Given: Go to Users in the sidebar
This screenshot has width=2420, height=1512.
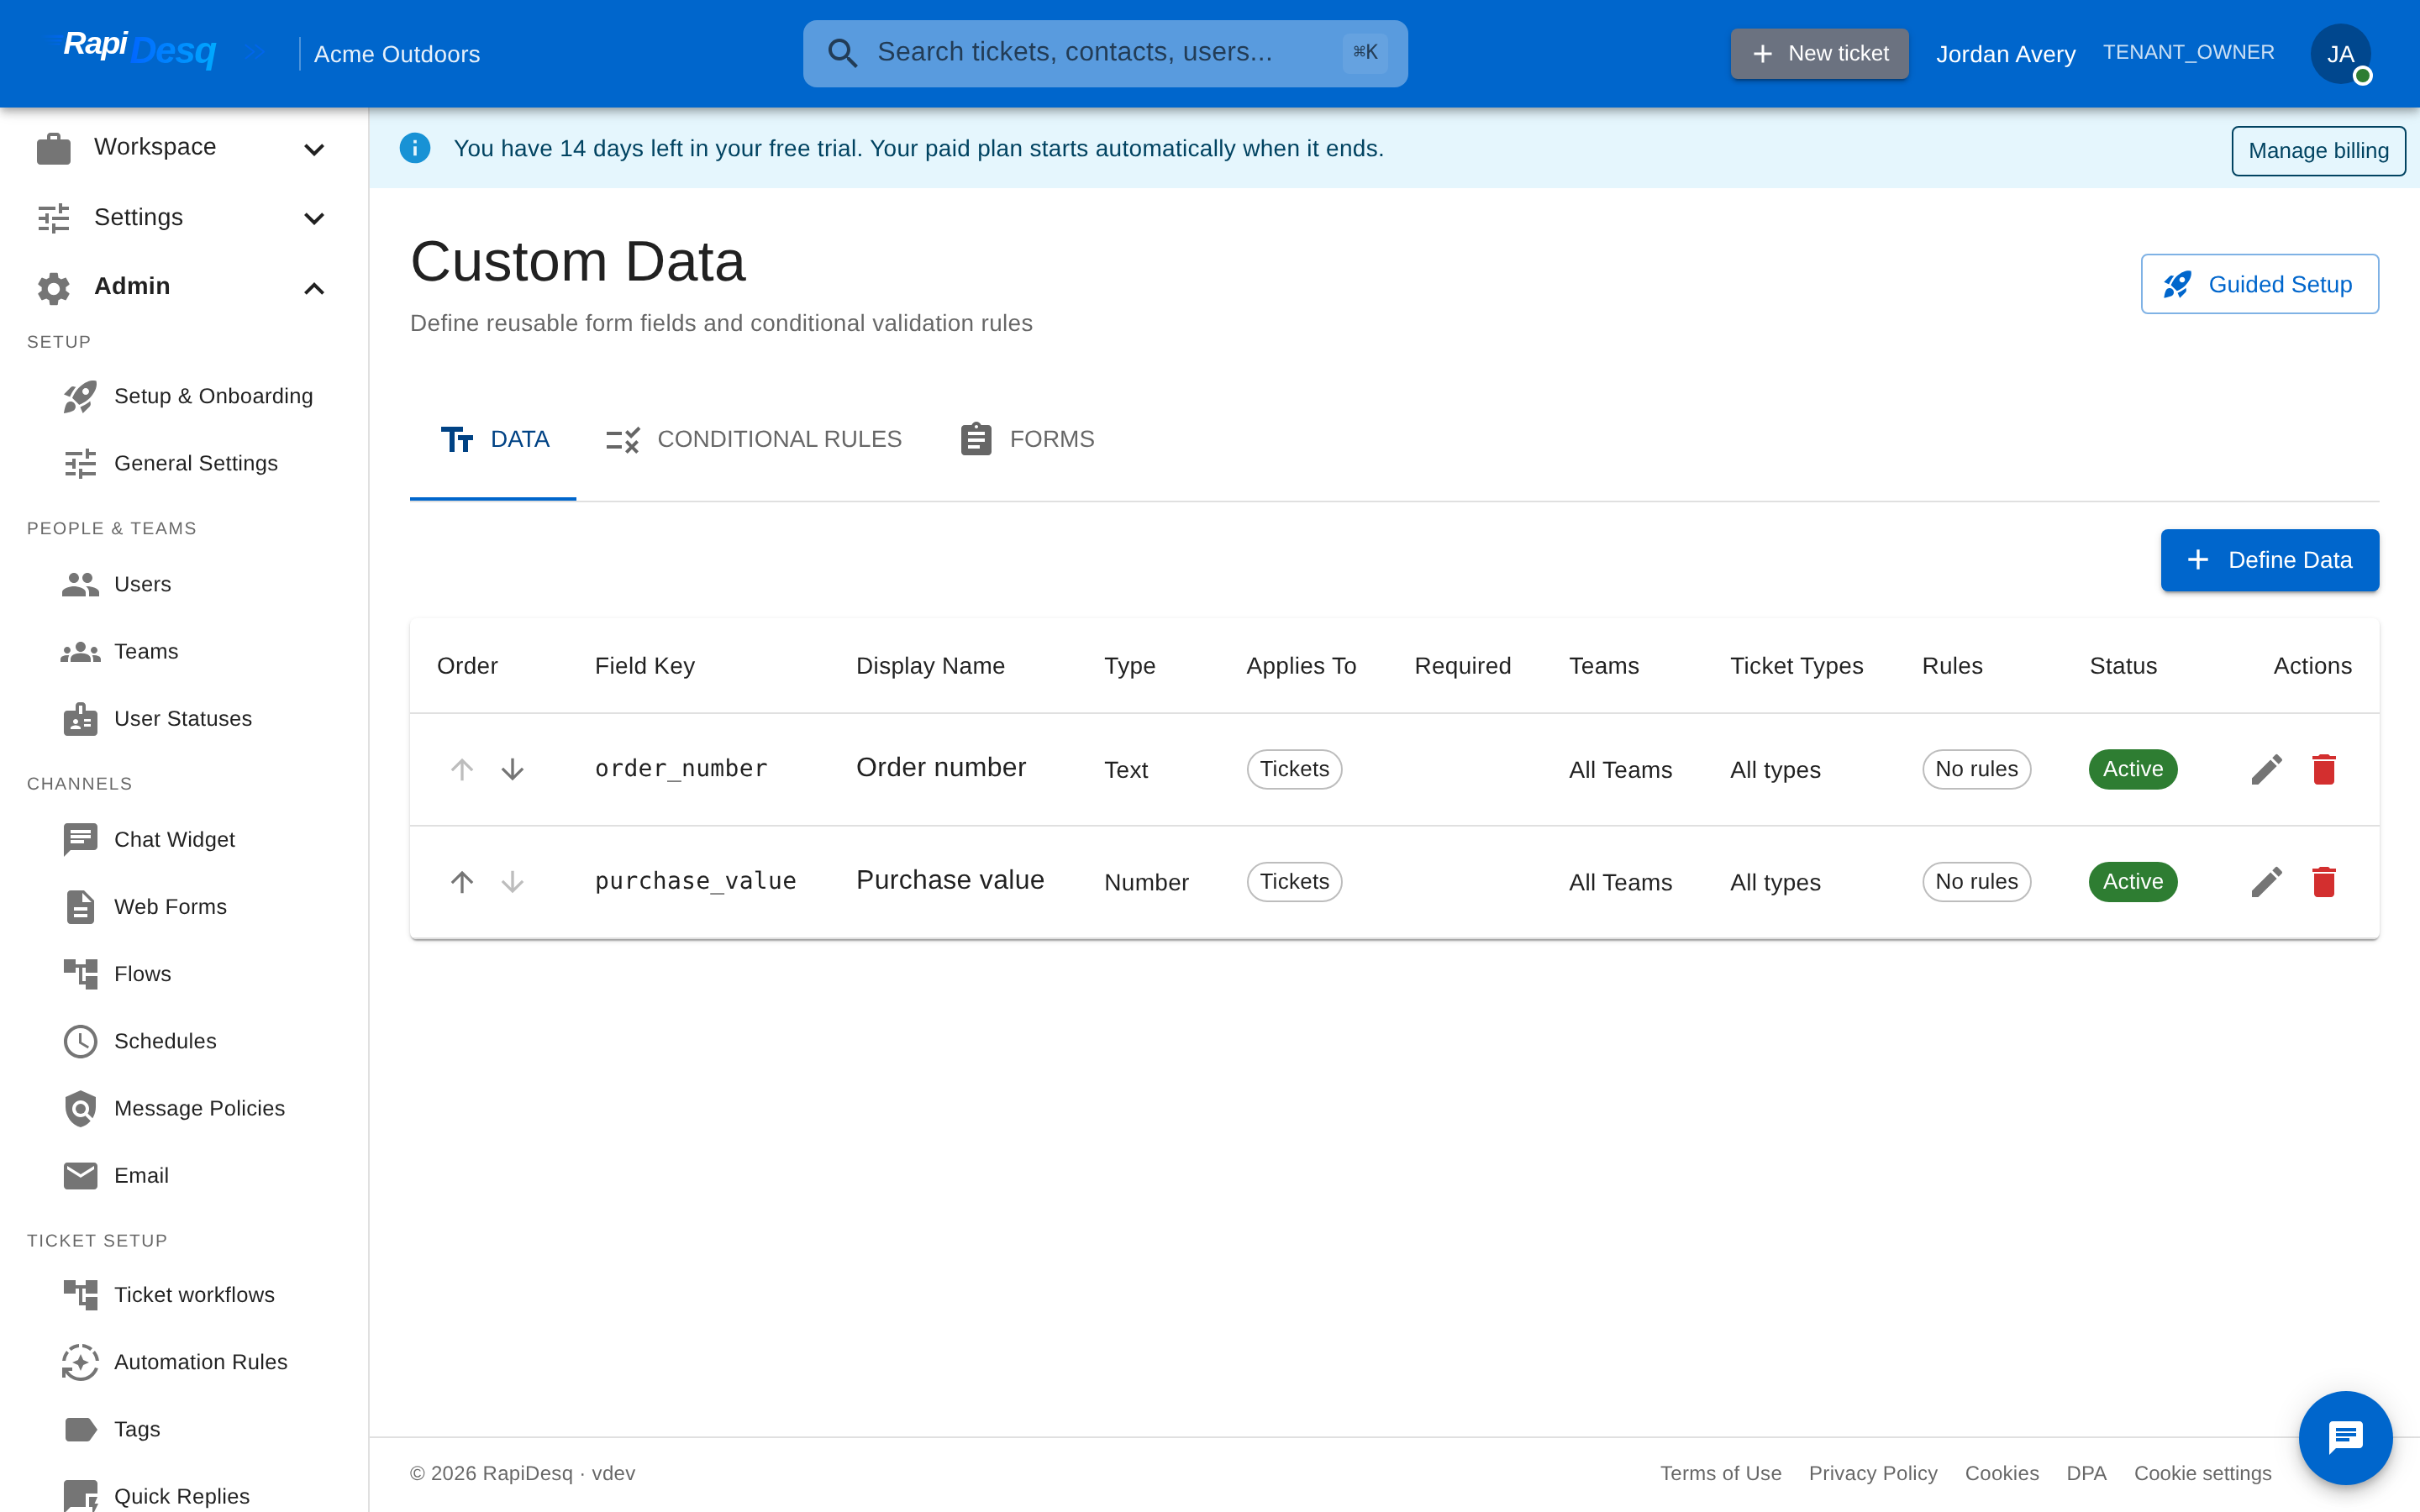Looking at the screenshot, I should (x=185, y=584).
